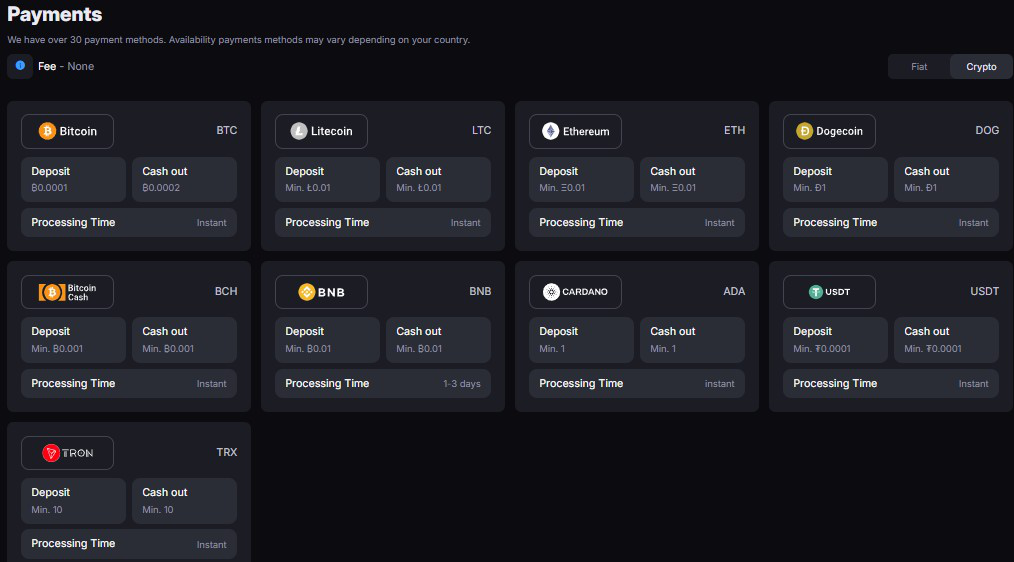1014x562 pixels.
Task: Open BNB Deposit box
Action: [x=327, y=340]
